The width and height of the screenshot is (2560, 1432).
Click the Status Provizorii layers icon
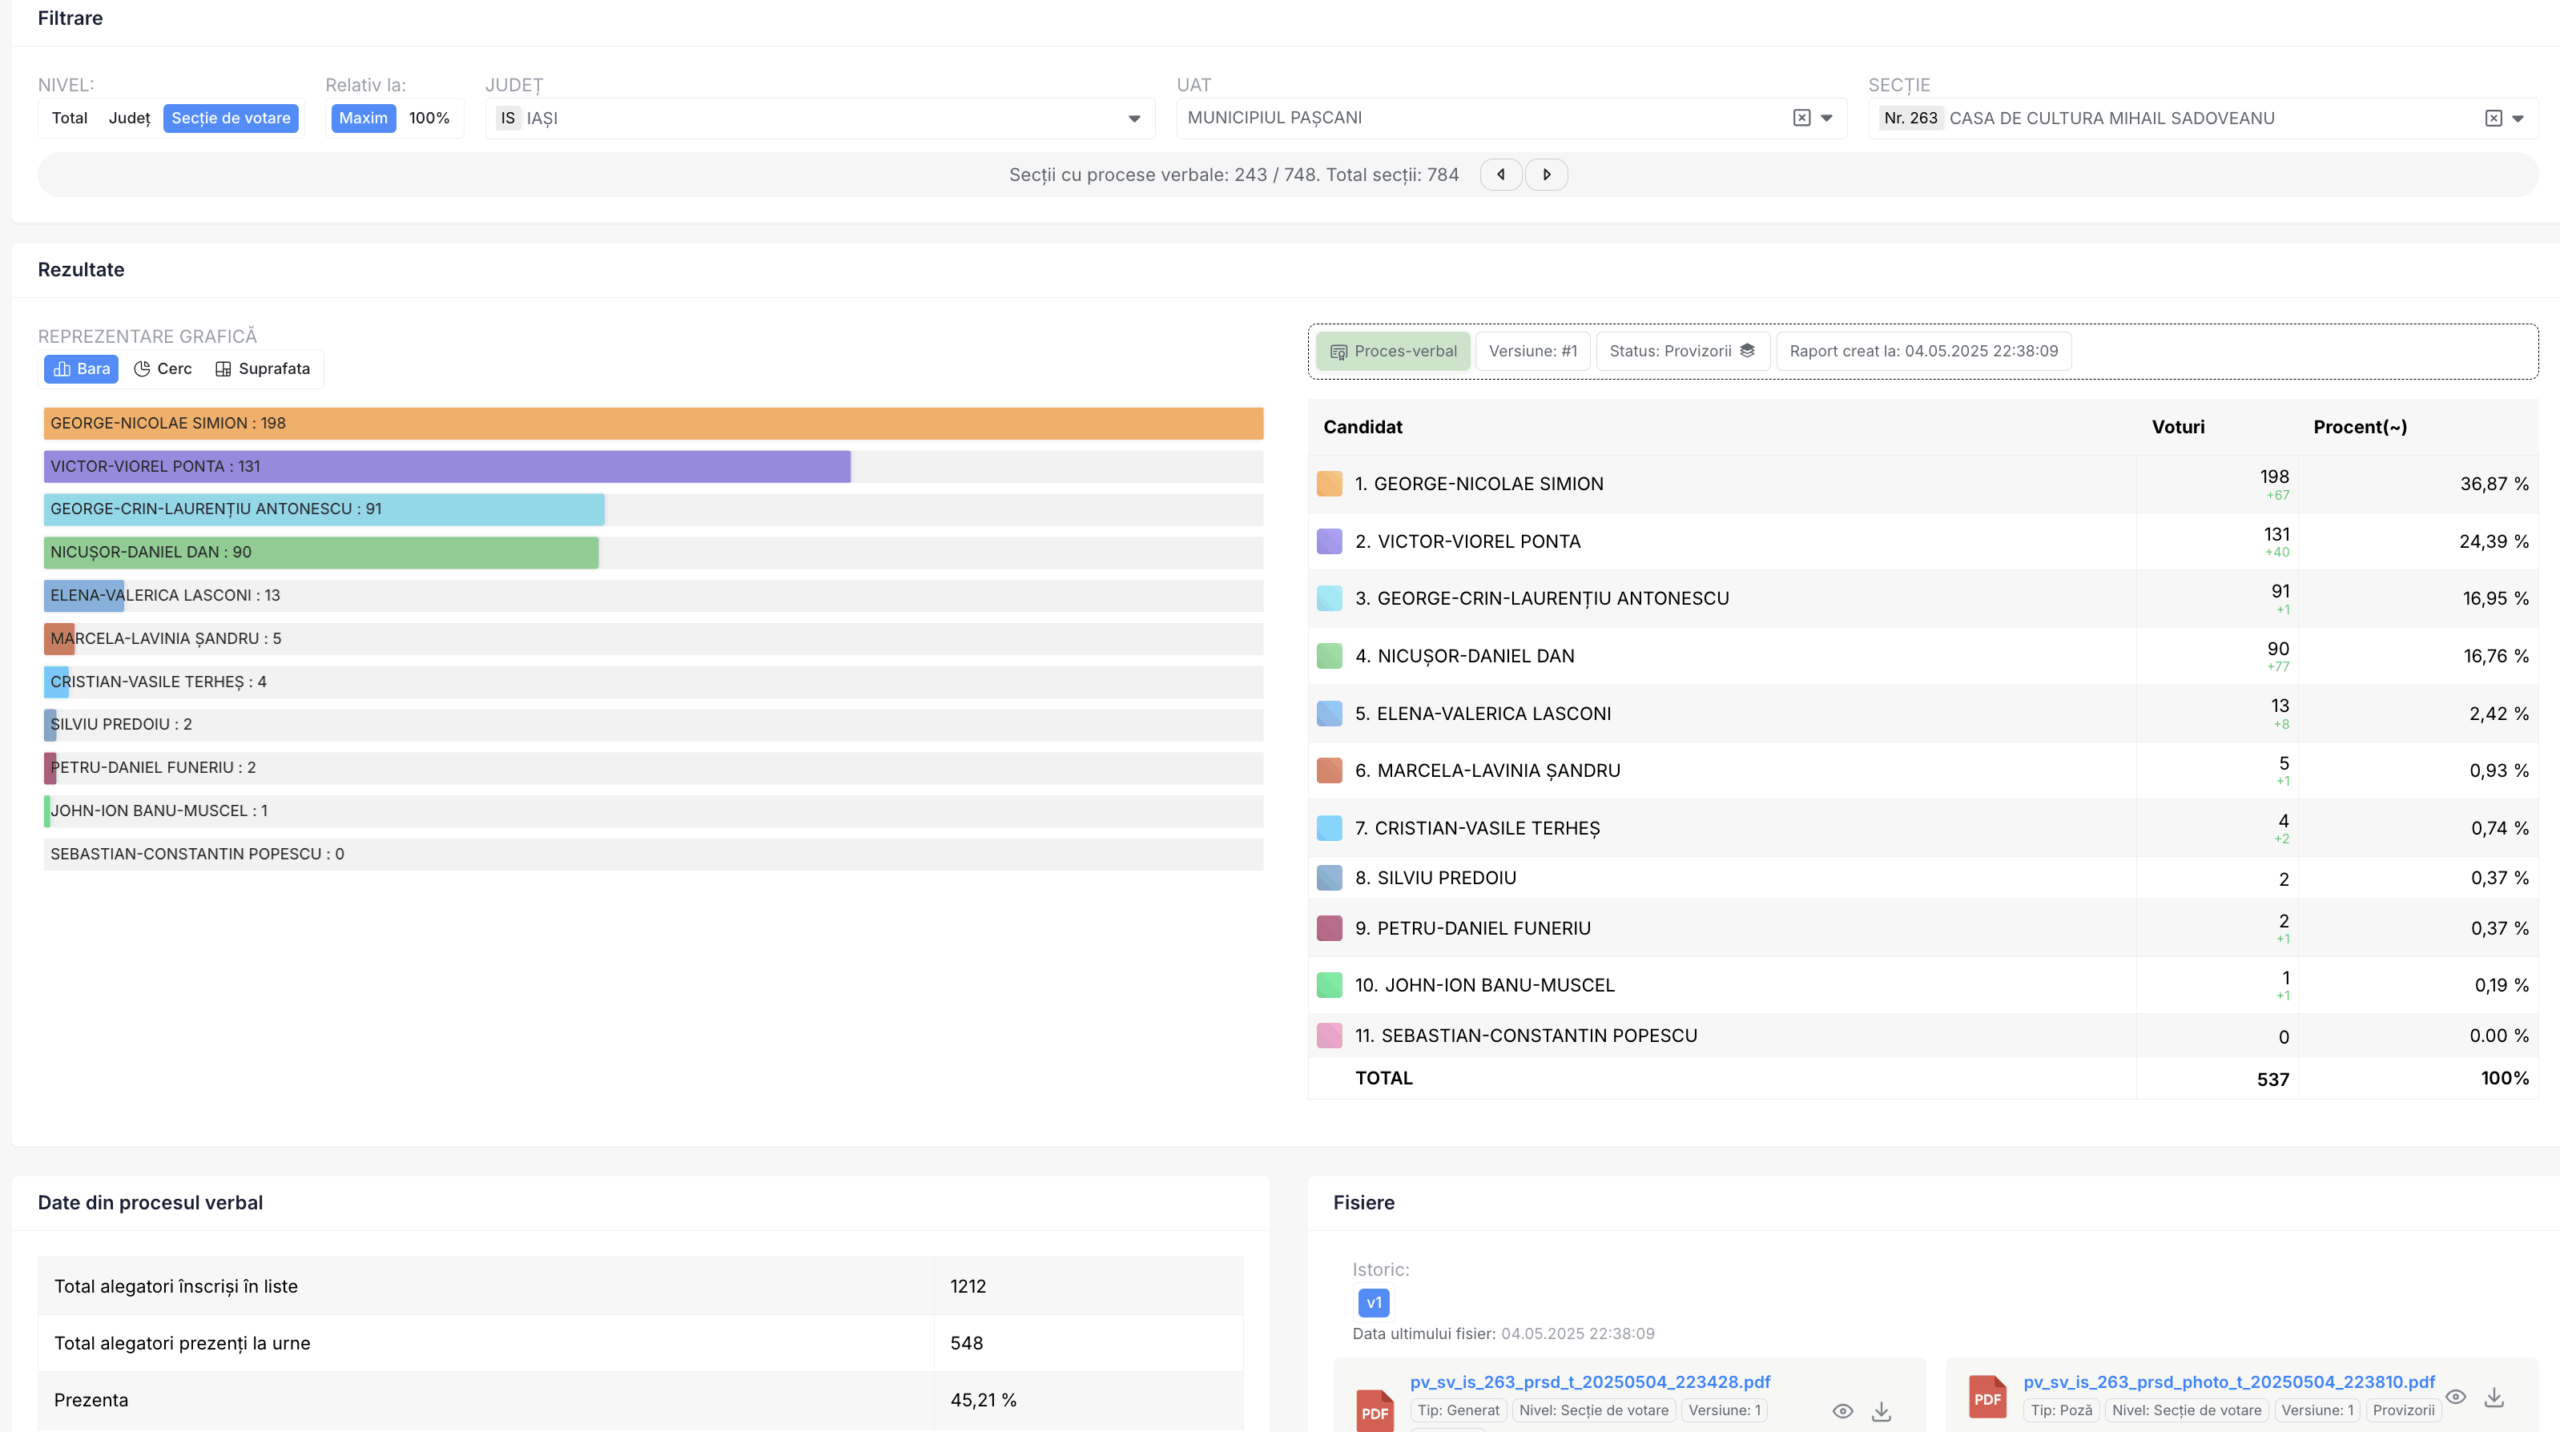(1747, 351)
